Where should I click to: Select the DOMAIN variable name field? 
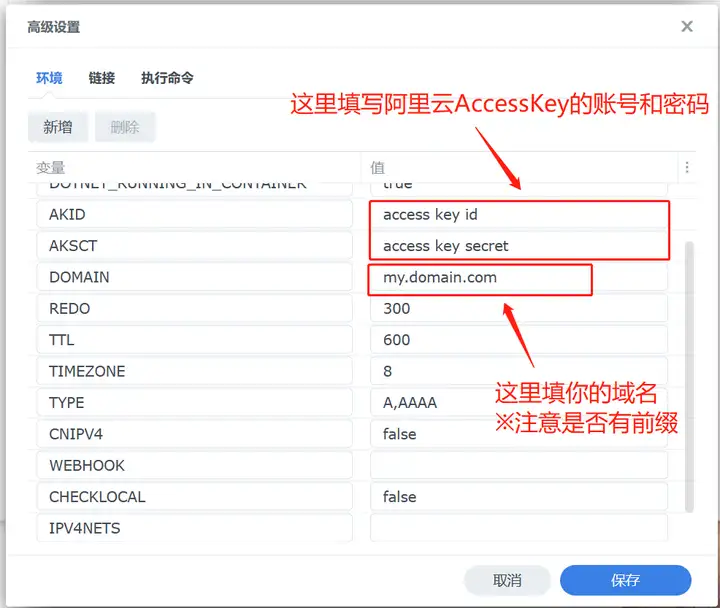point(194,277)
